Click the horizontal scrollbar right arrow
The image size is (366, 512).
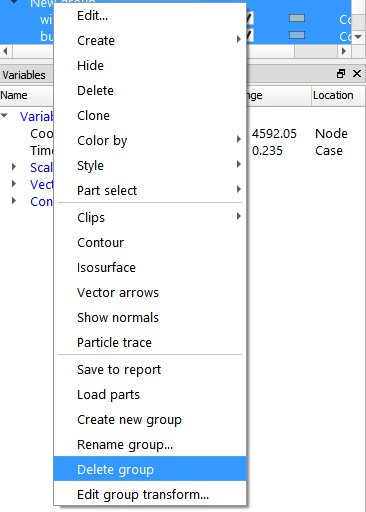point(344,51)
